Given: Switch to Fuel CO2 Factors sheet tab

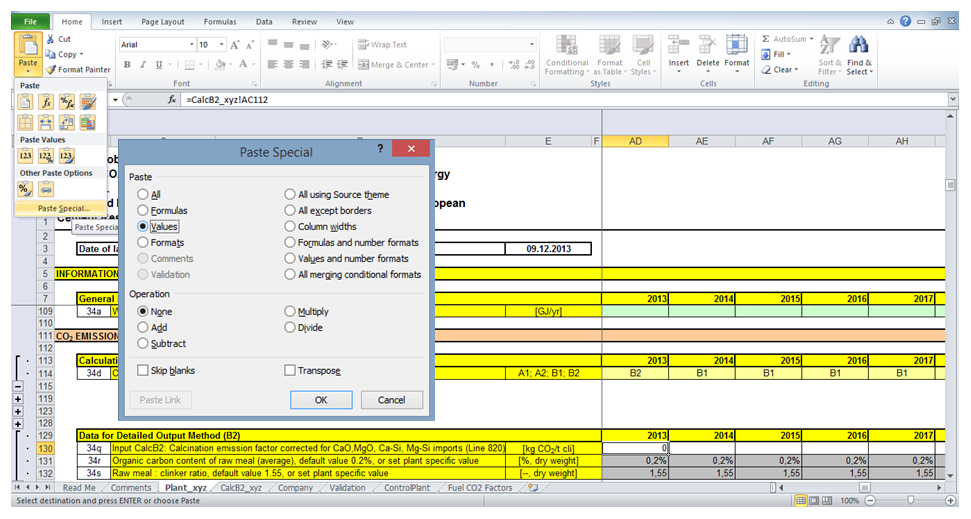Looking at the screenshot, I should [x=480, y=487].
